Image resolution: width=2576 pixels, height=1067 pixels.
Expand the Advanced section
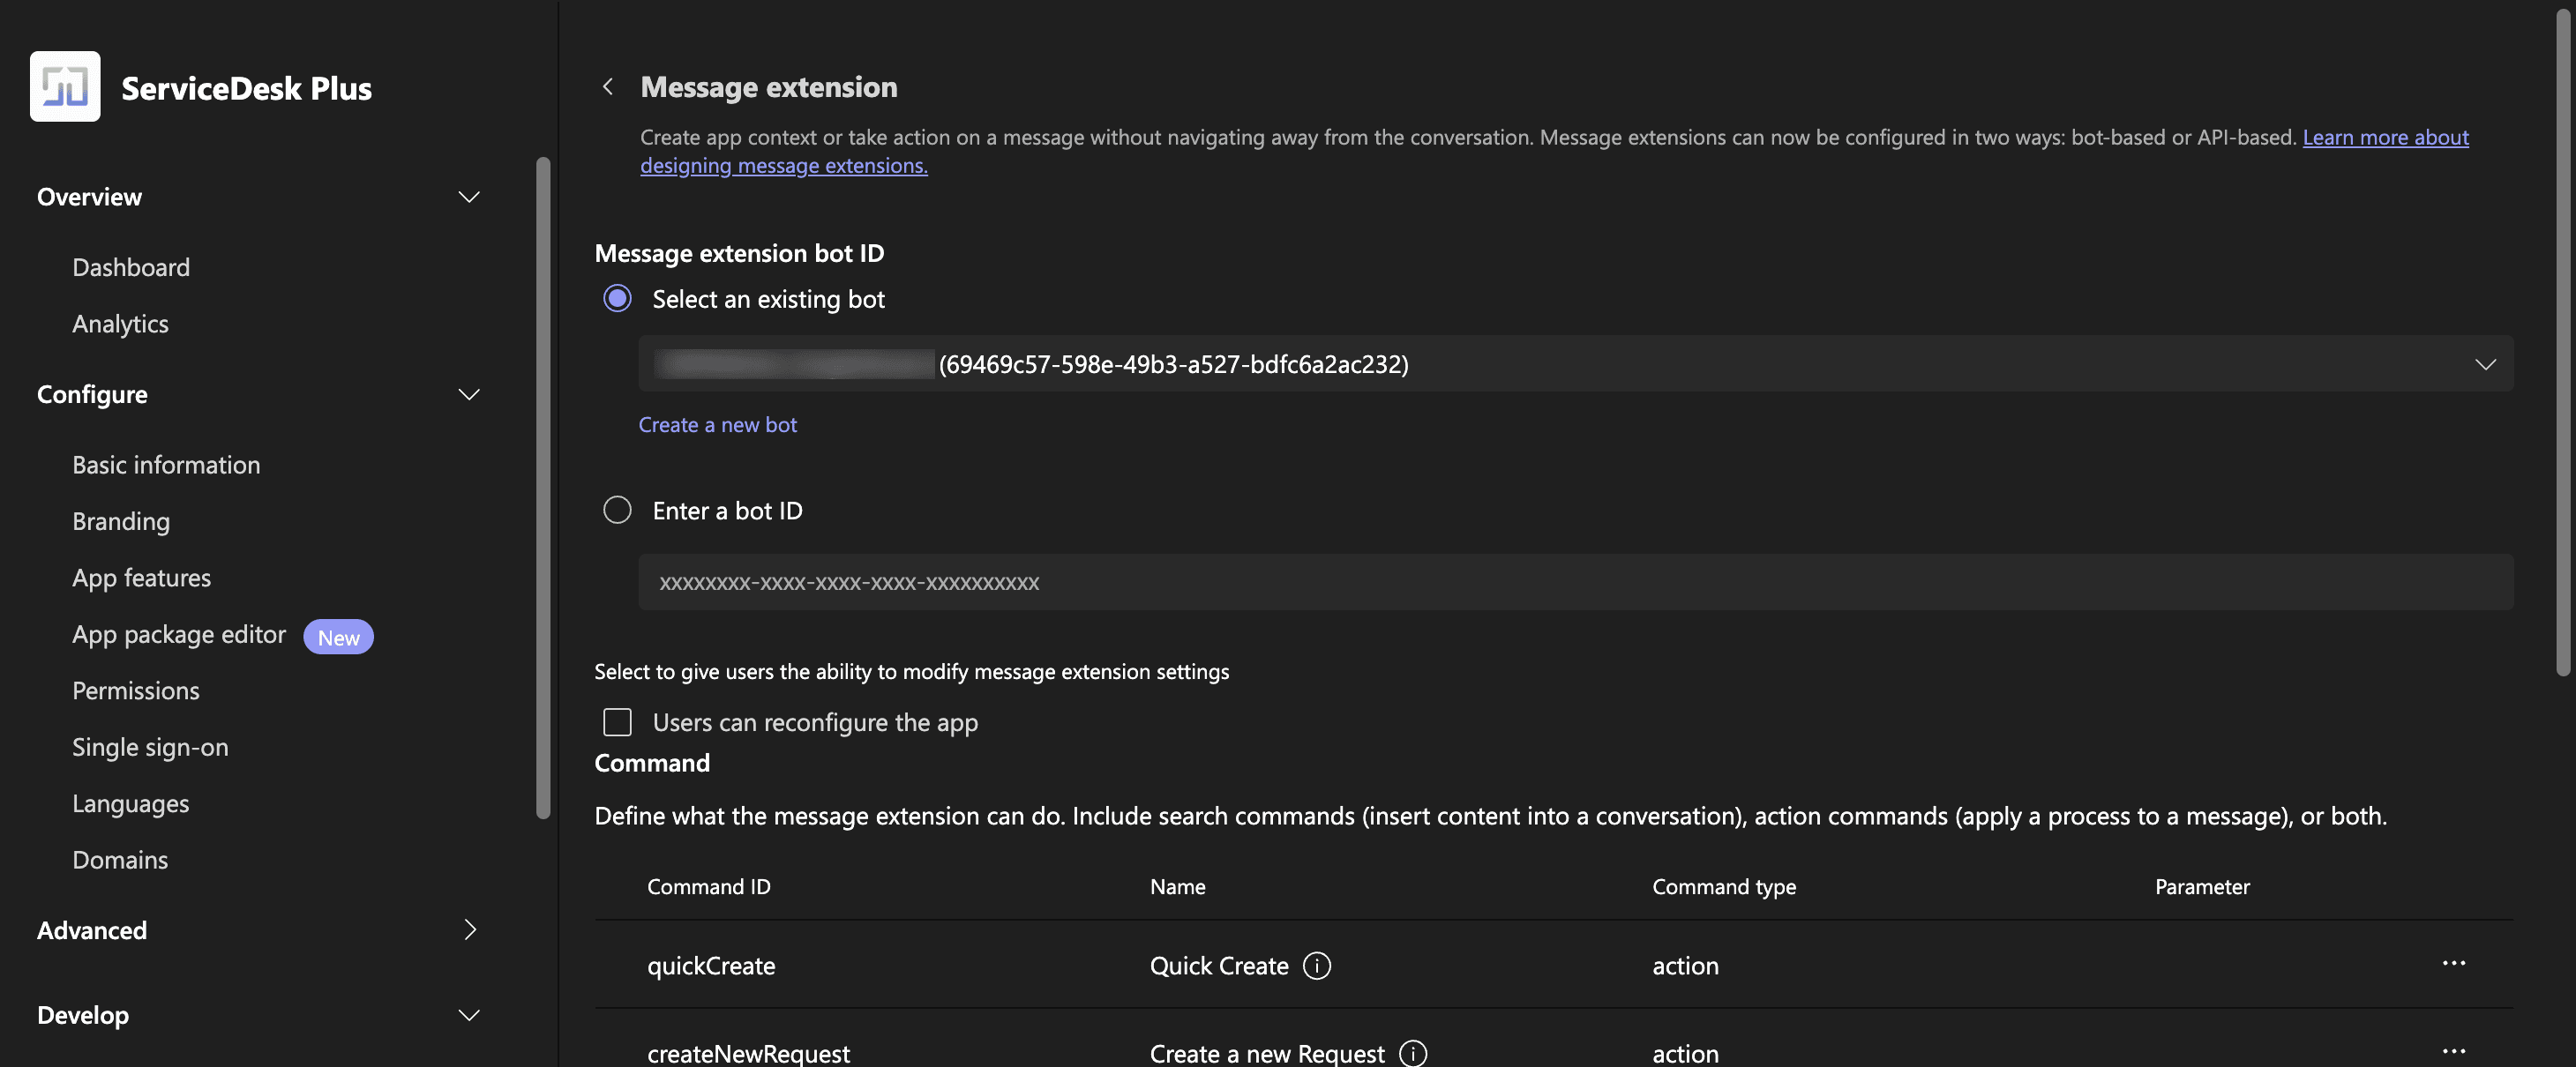(468, 930)
